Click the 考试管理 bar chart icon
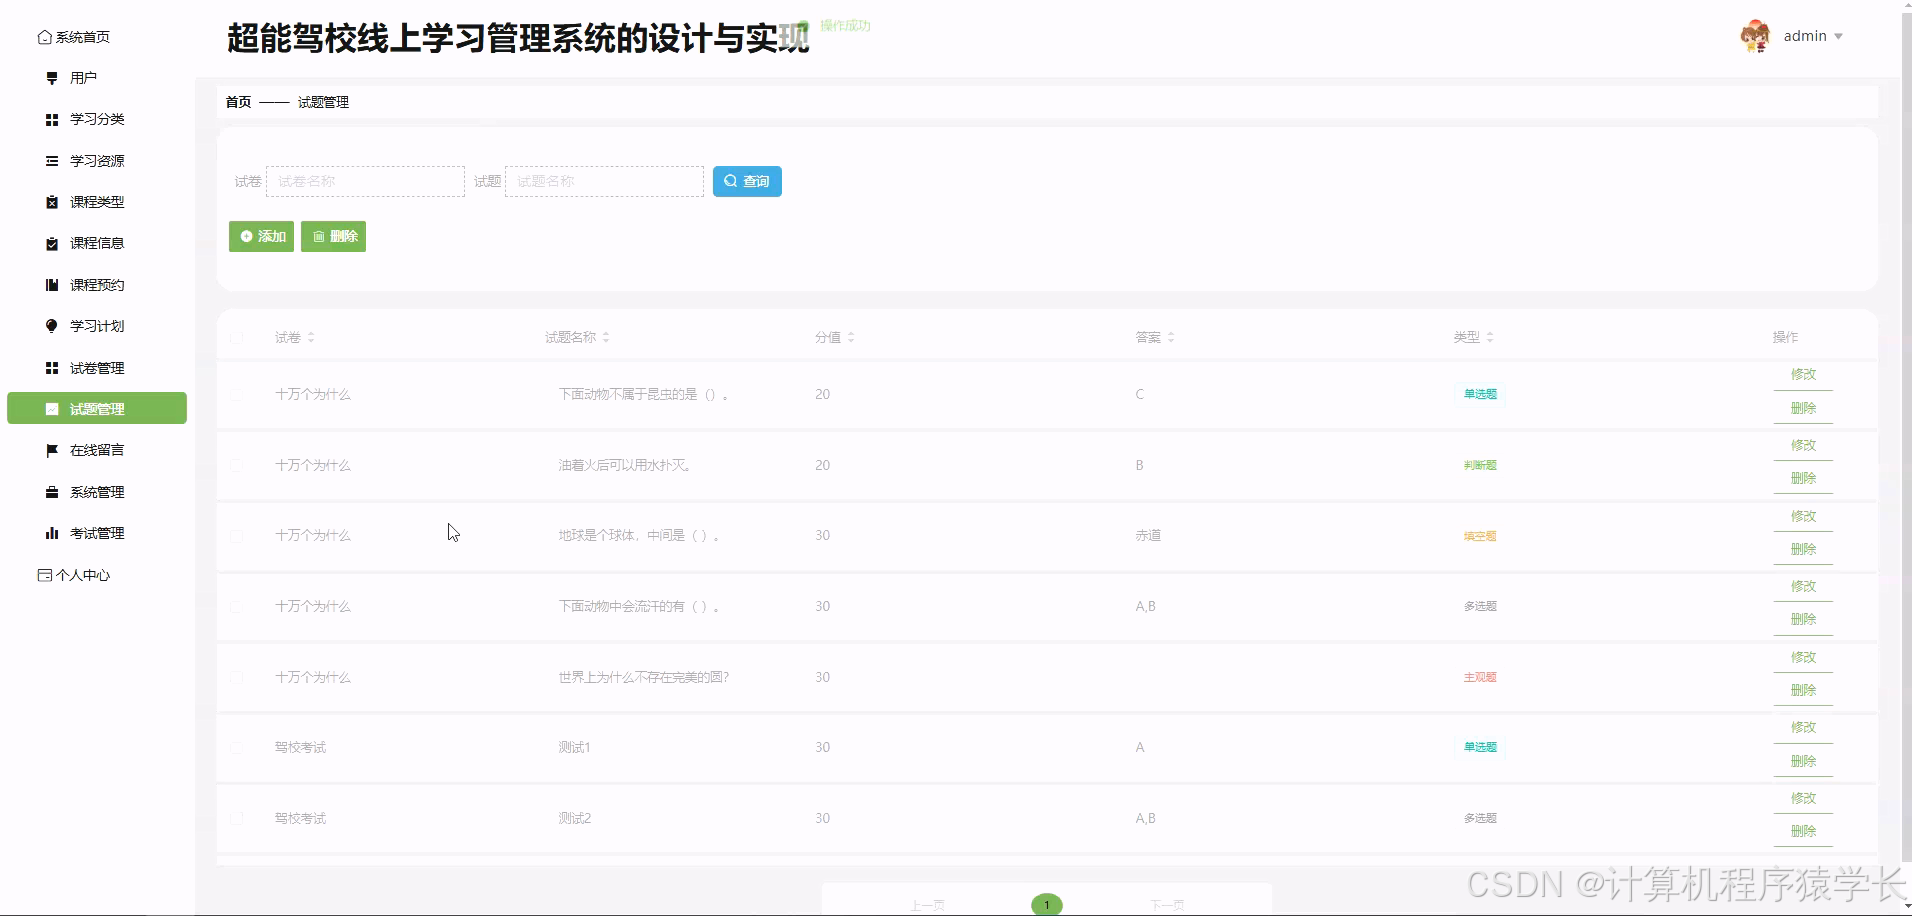The image size is (1912, 916). [52, 534]
